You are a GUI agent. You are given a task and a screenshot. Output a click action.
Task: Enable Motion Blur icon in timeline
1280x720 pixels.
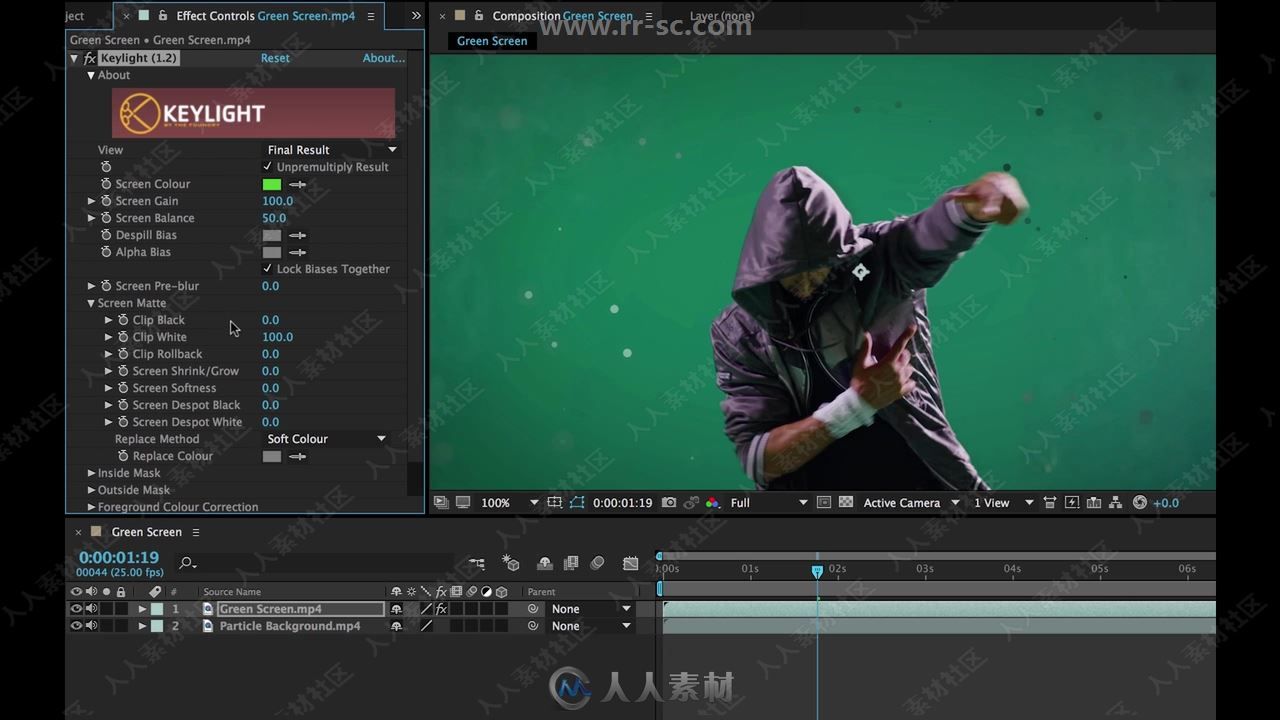(x=597, y=564)
